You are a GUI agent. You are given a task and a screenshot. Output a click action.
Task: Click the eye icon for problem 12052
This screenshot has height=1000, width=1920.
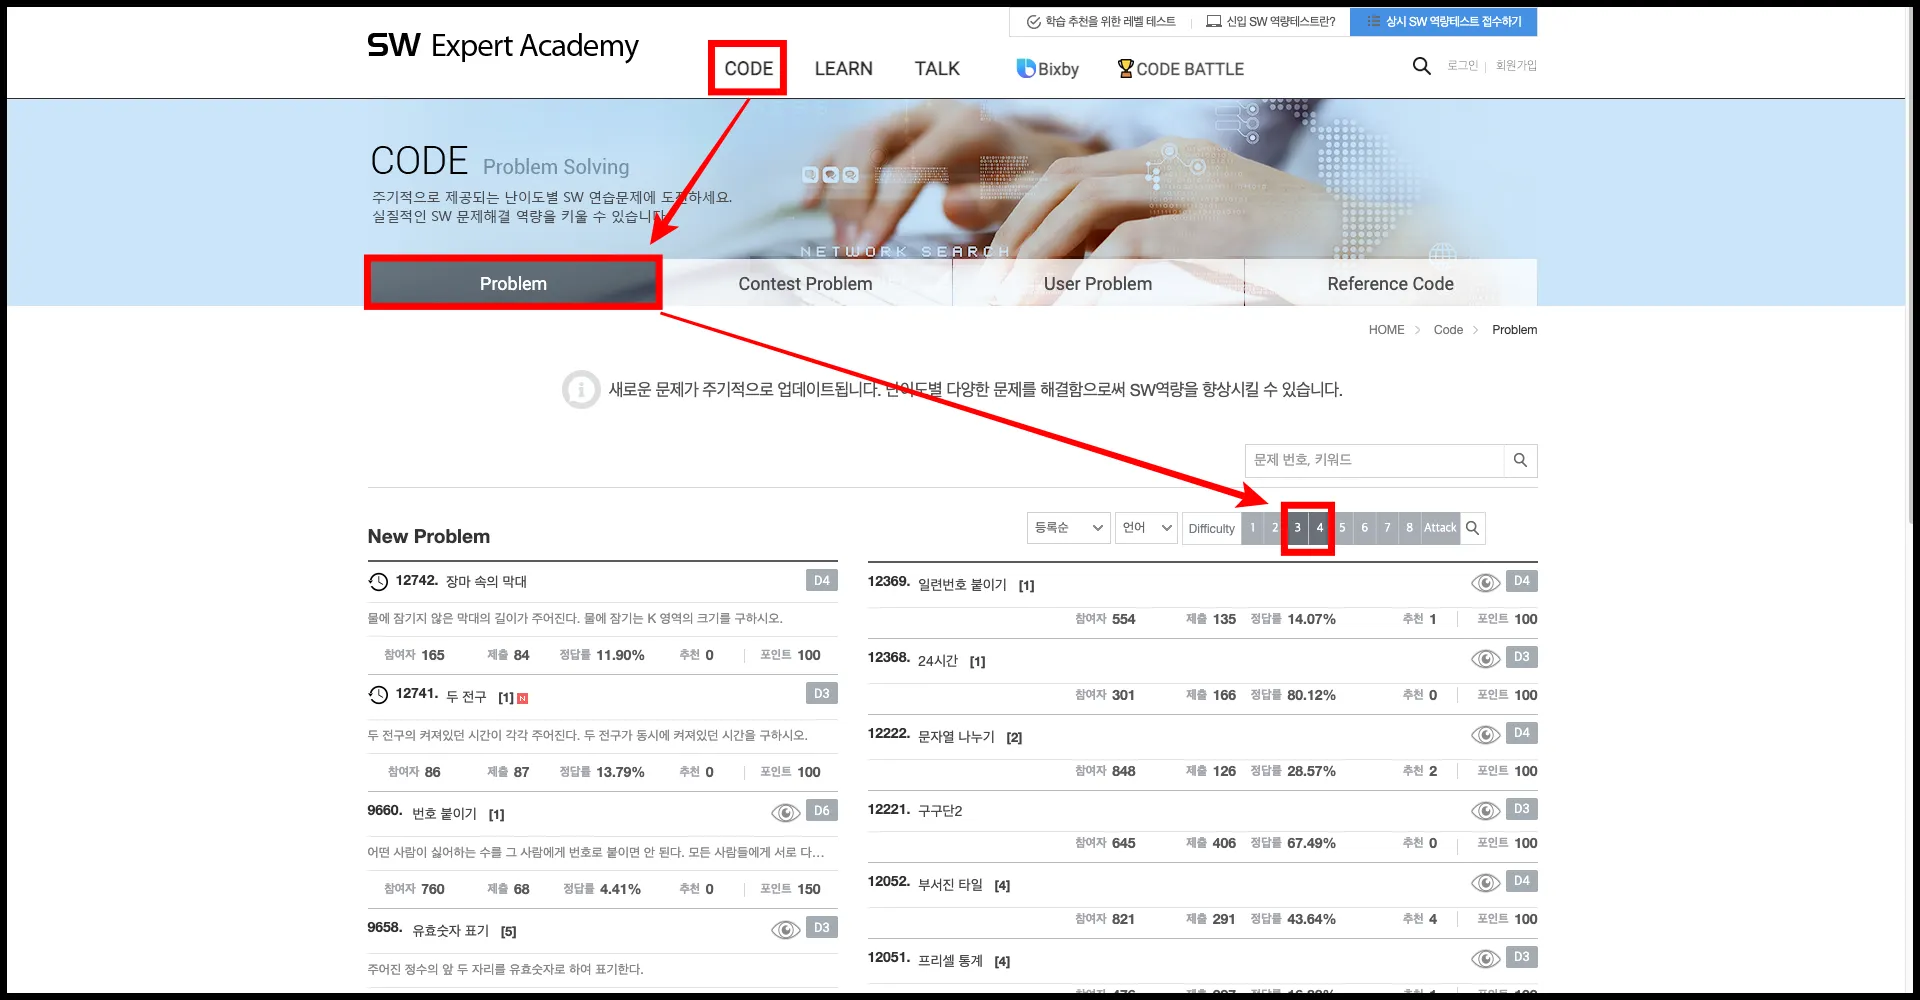click(x=1485, y=883)
